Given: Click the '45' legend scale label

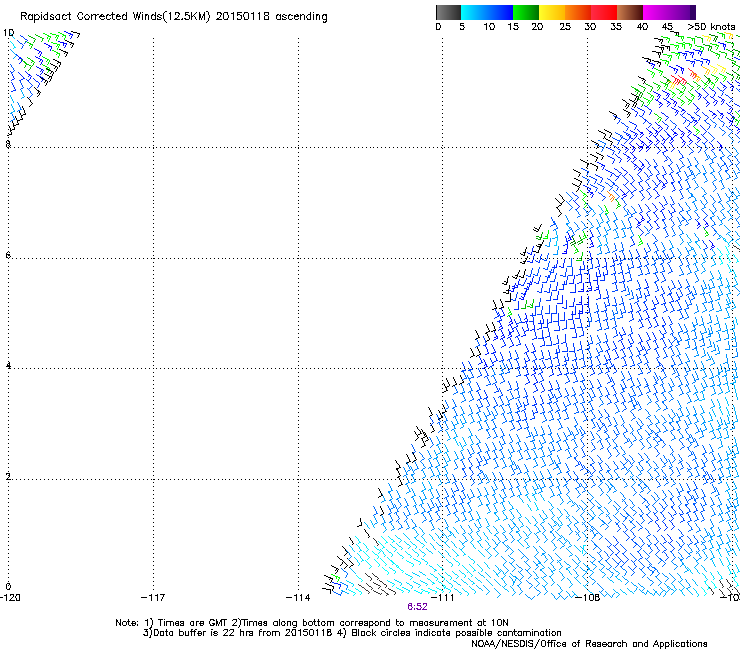Looking at the screenshot, I should click(667, 27).
